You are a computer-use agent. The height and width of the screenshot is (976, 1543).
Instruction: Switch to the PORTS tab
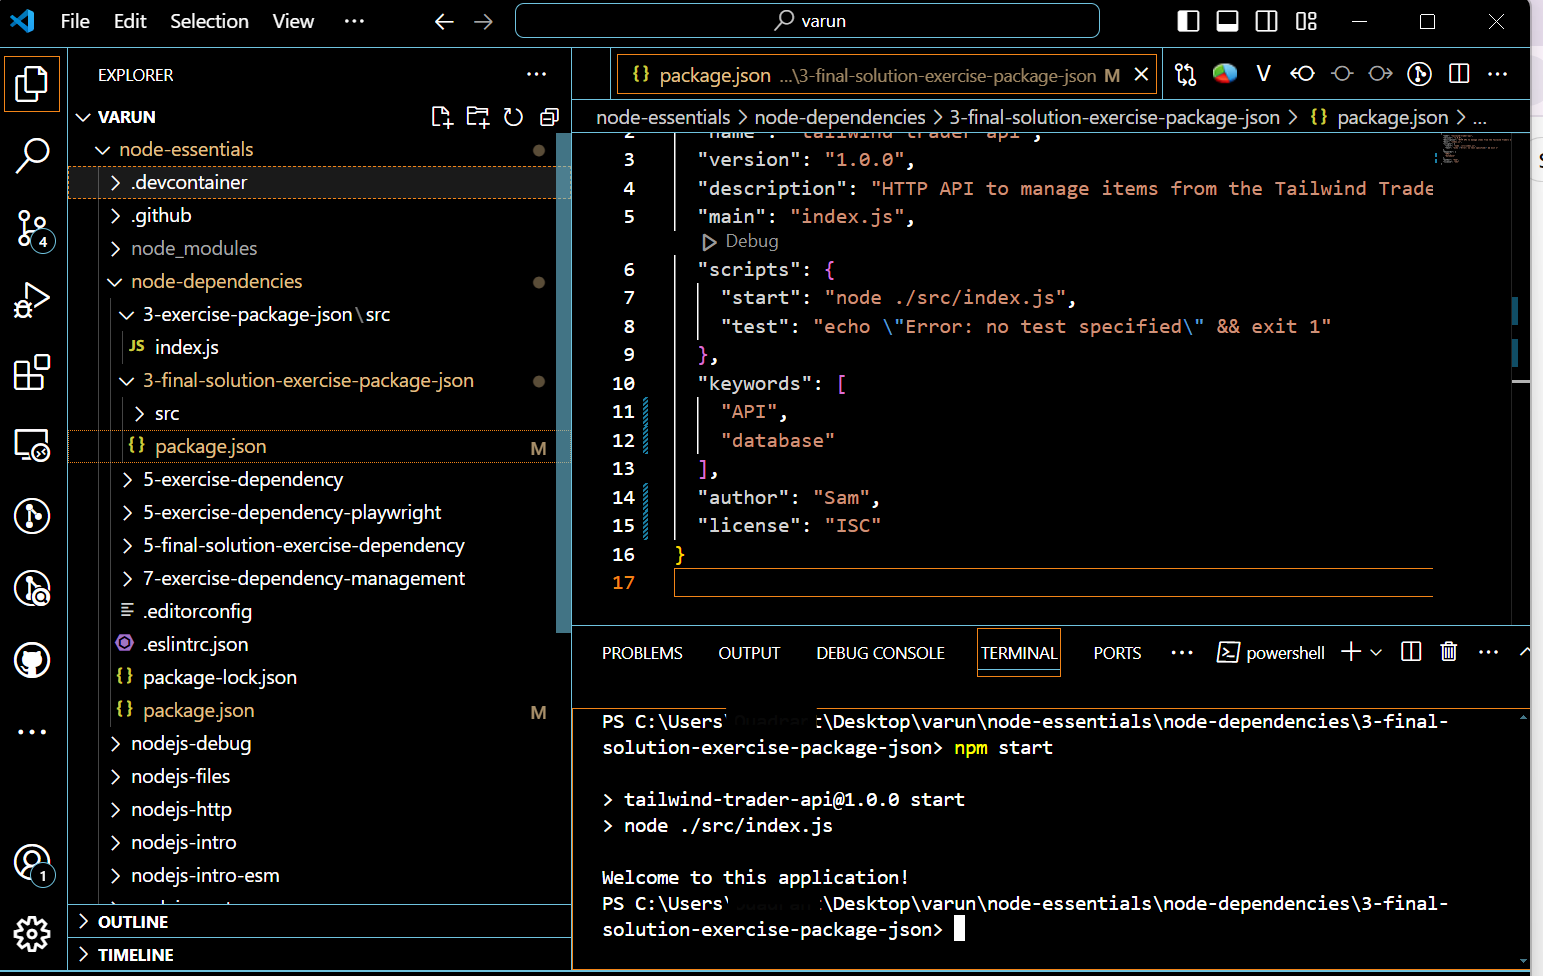tap(1117, 653)
